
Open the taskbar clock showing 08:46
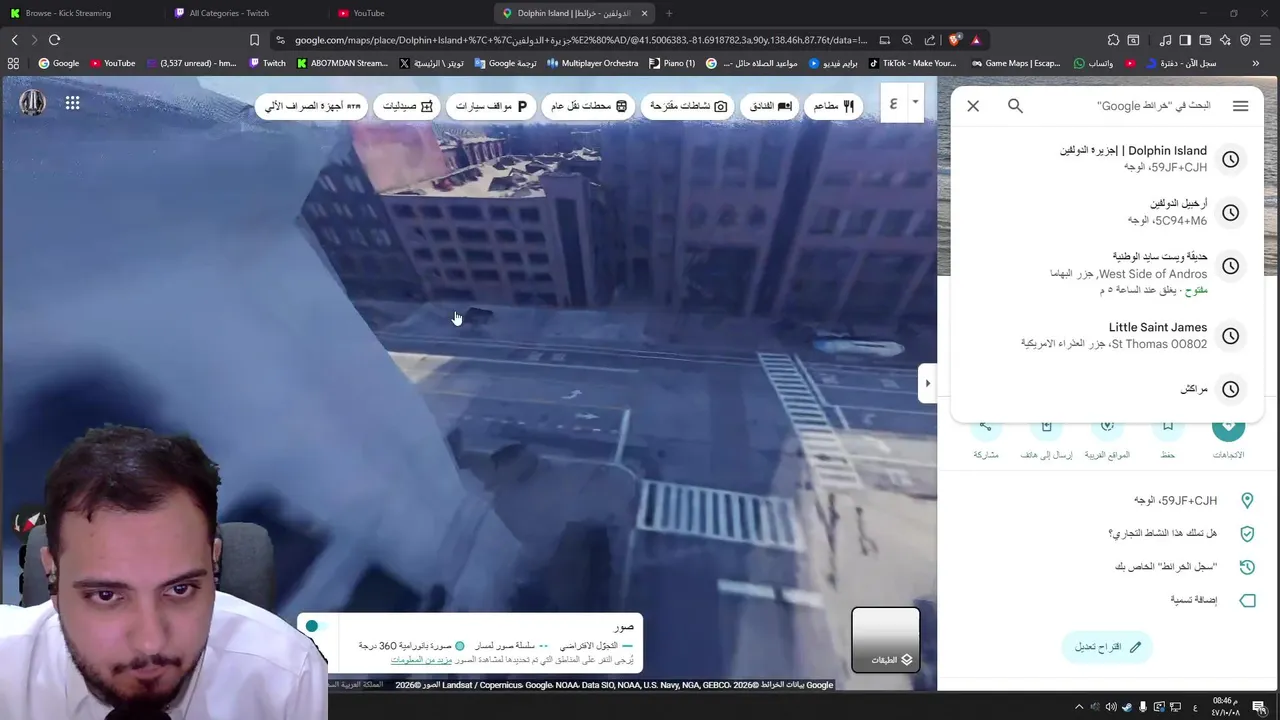tap(1224, 707)
